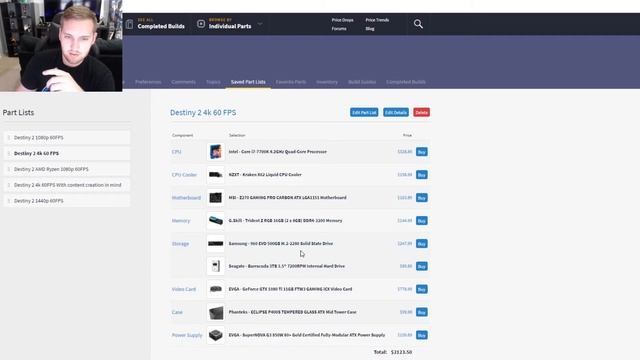Viewport: 640px width, 360px height.
Task: Click the Edit Details button
Action: [x=396, y=112]
